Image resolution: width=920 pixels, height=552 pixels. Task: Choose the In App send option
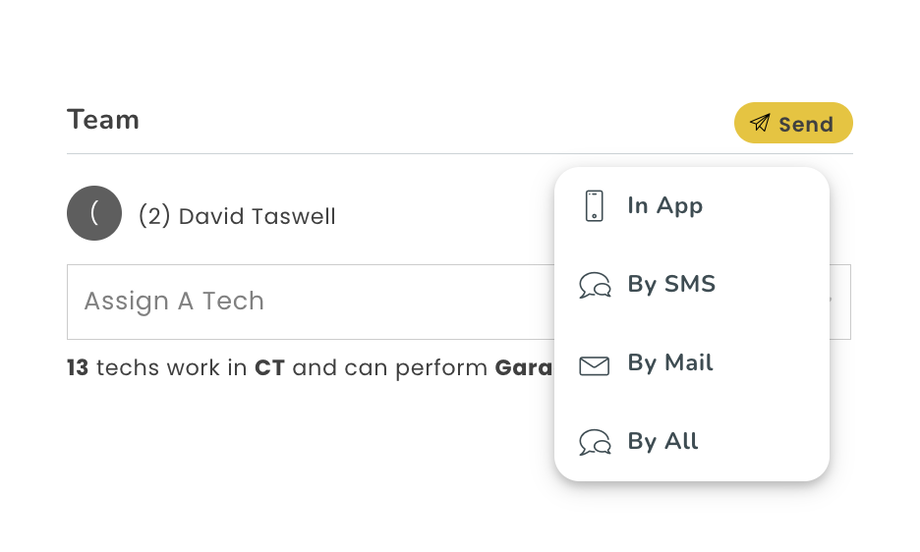point(665,206)
